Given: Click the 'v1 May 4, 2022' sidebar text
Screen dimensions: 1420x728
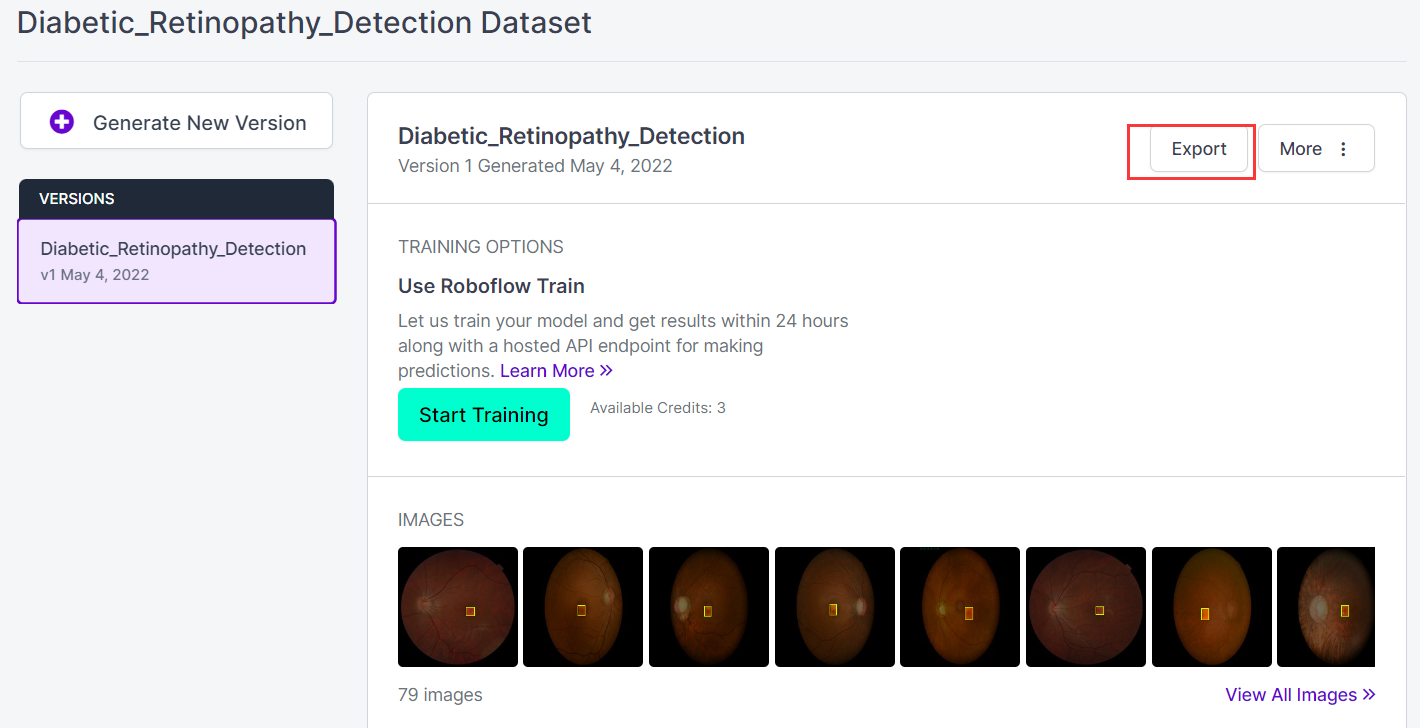Looking at the screenshot, I should pos(95,275).
